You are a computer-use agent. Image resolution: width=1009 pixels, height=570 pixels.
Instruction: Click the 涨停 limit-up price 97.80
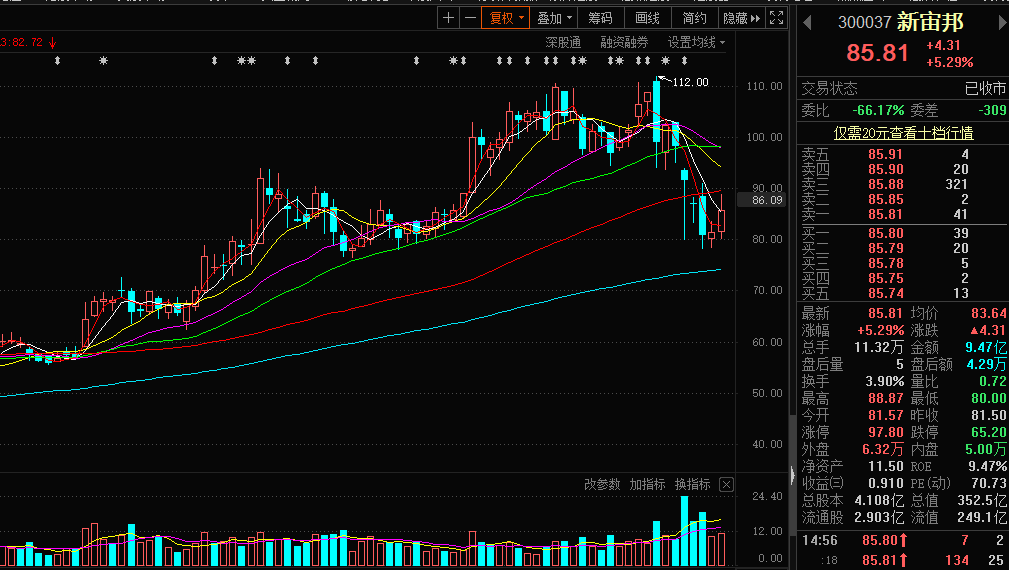886,432
